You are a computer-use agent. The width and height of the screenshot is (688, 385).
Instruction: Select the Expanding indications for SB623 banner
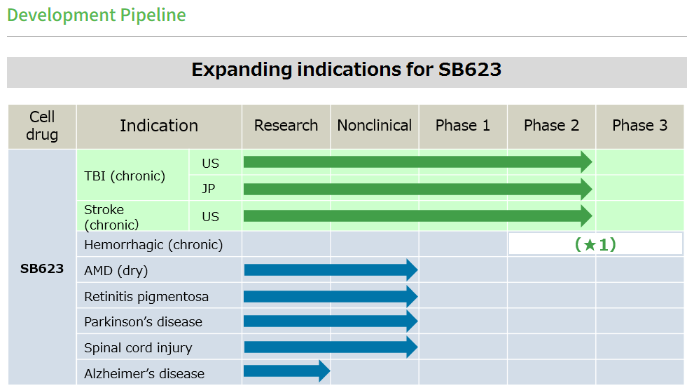click(x=347, y=70)
